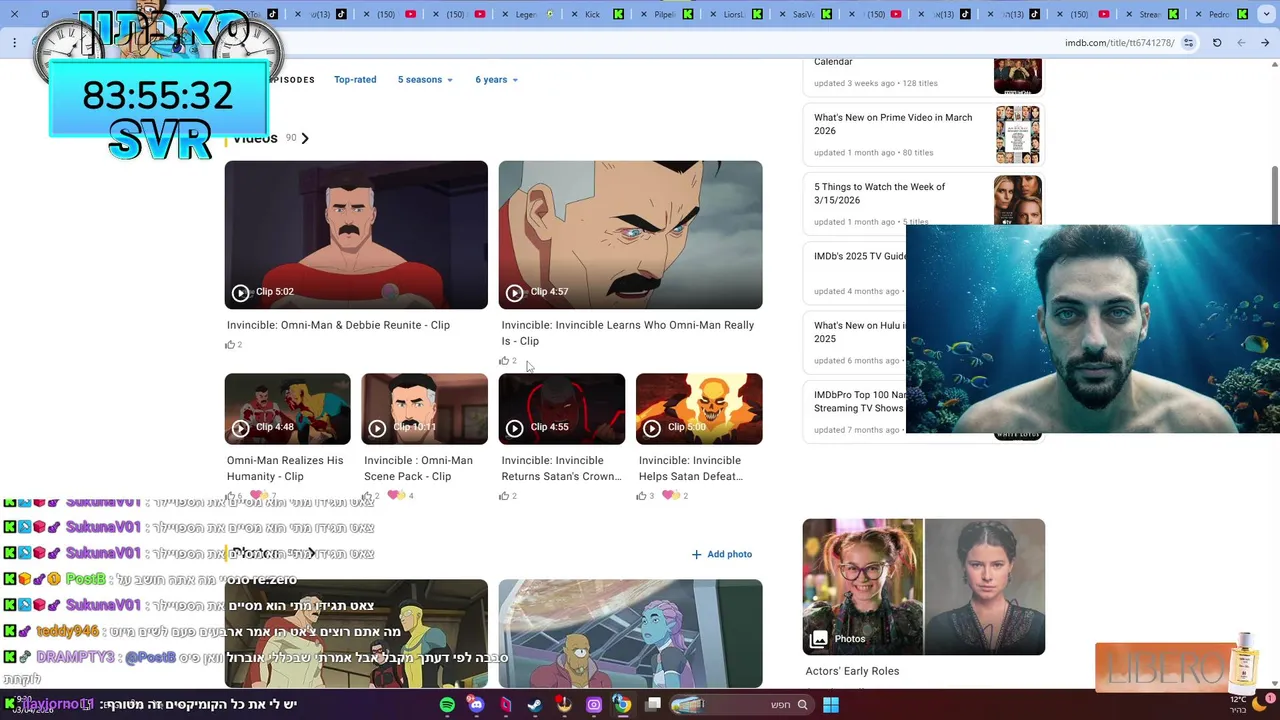Click thumbs-up under Returns Satan's Crown clip

point(504,496)
